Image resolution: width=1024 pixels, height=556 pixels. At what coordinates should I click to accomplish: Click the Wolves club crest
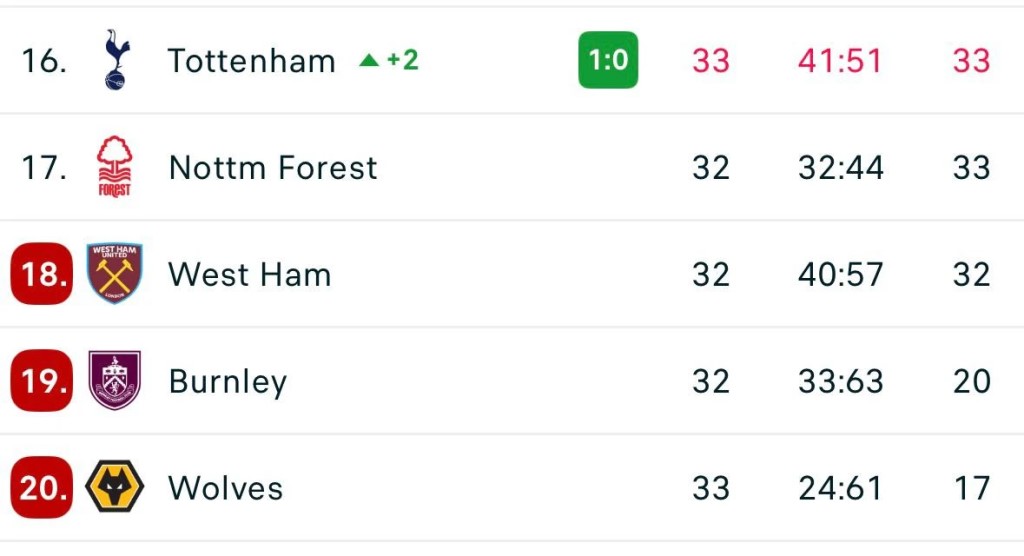pyautogui.click(x=115, y=488)
